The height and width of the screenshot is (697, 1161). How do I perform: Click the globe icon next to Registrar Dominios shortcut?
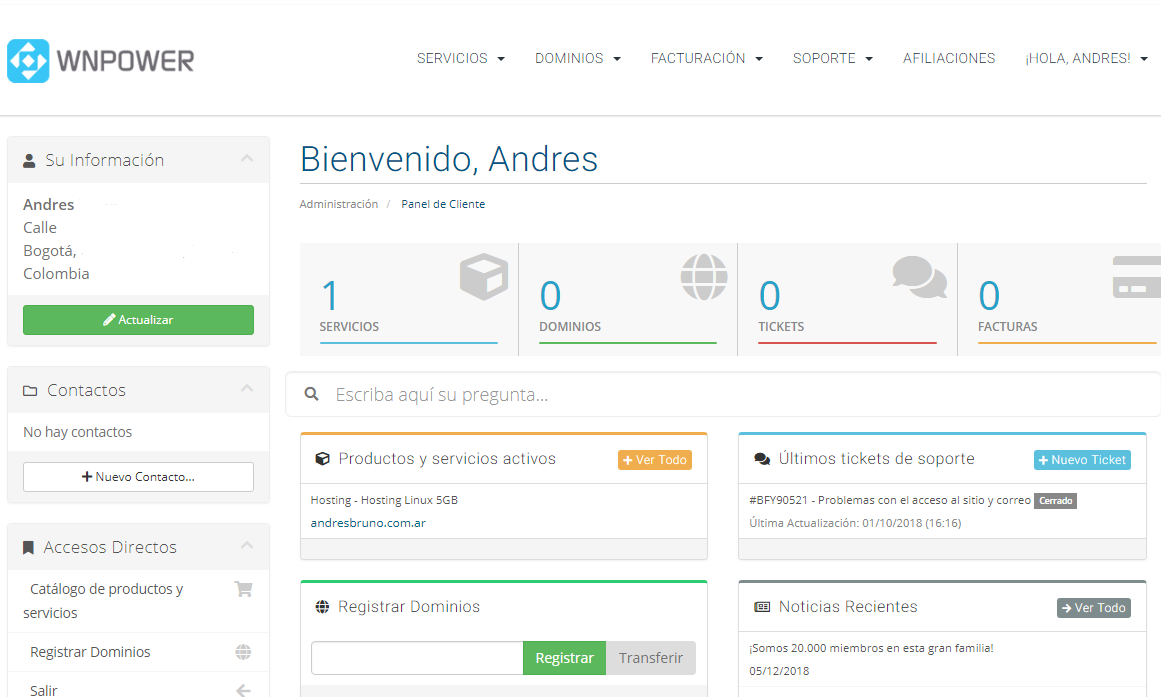(243, 652)
